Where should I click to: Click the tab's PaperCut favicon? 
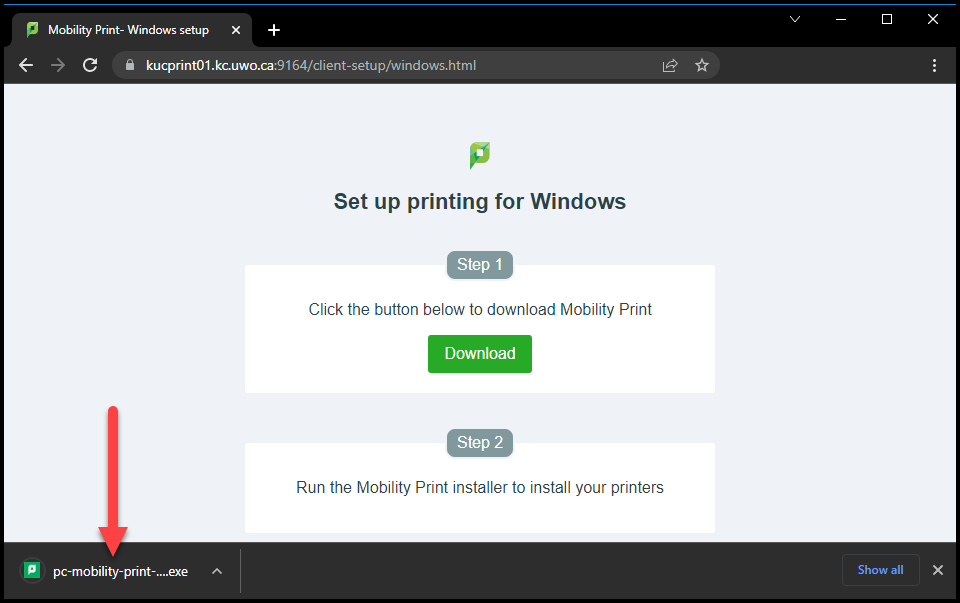click(32, 29)
